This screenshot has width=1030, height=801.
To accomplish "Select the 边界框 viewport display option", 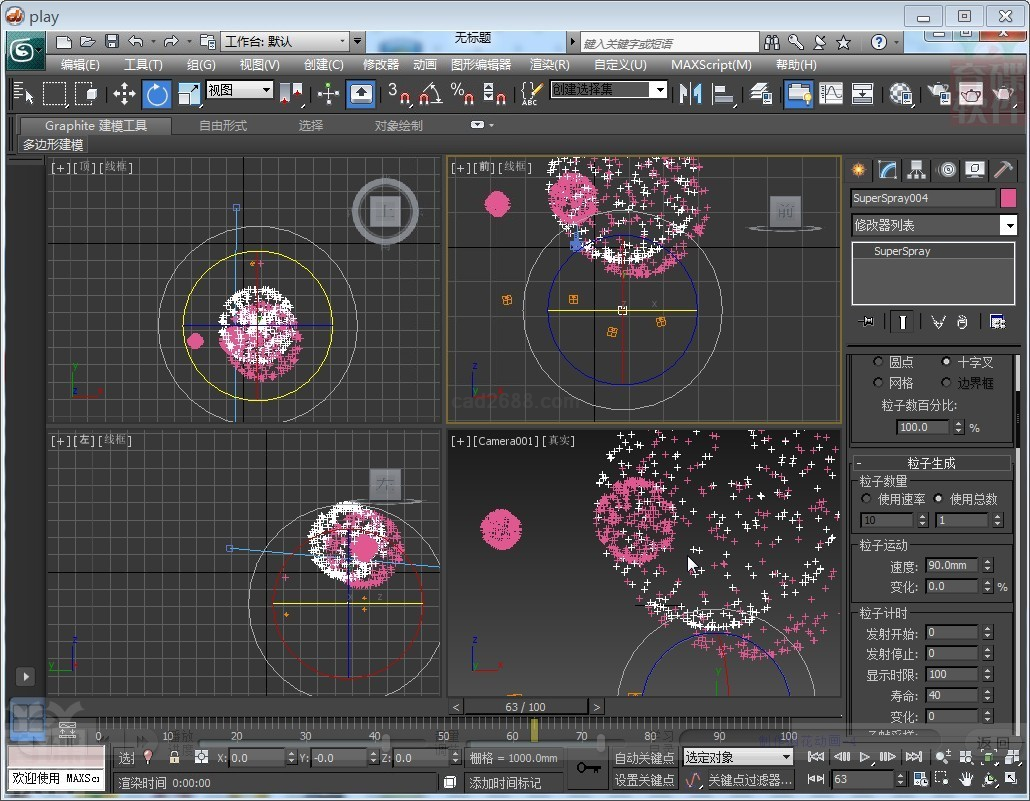I will click(946, 383).
